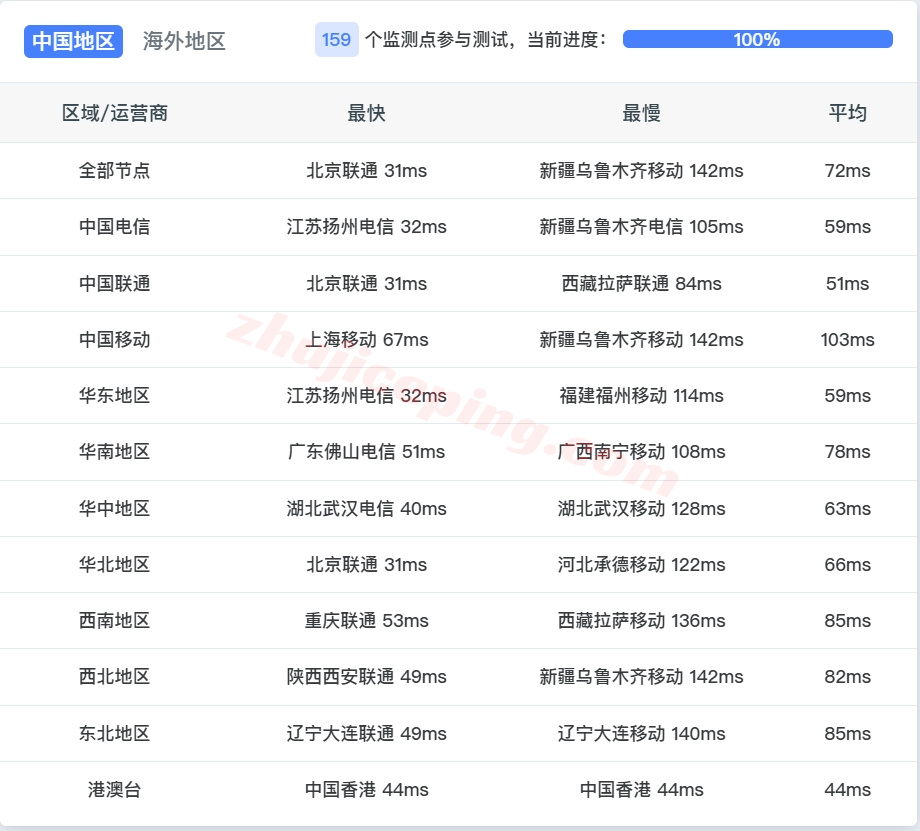Select the 华中地区 row label
This screenshot has height=831, width=920.
pos(115,509)
